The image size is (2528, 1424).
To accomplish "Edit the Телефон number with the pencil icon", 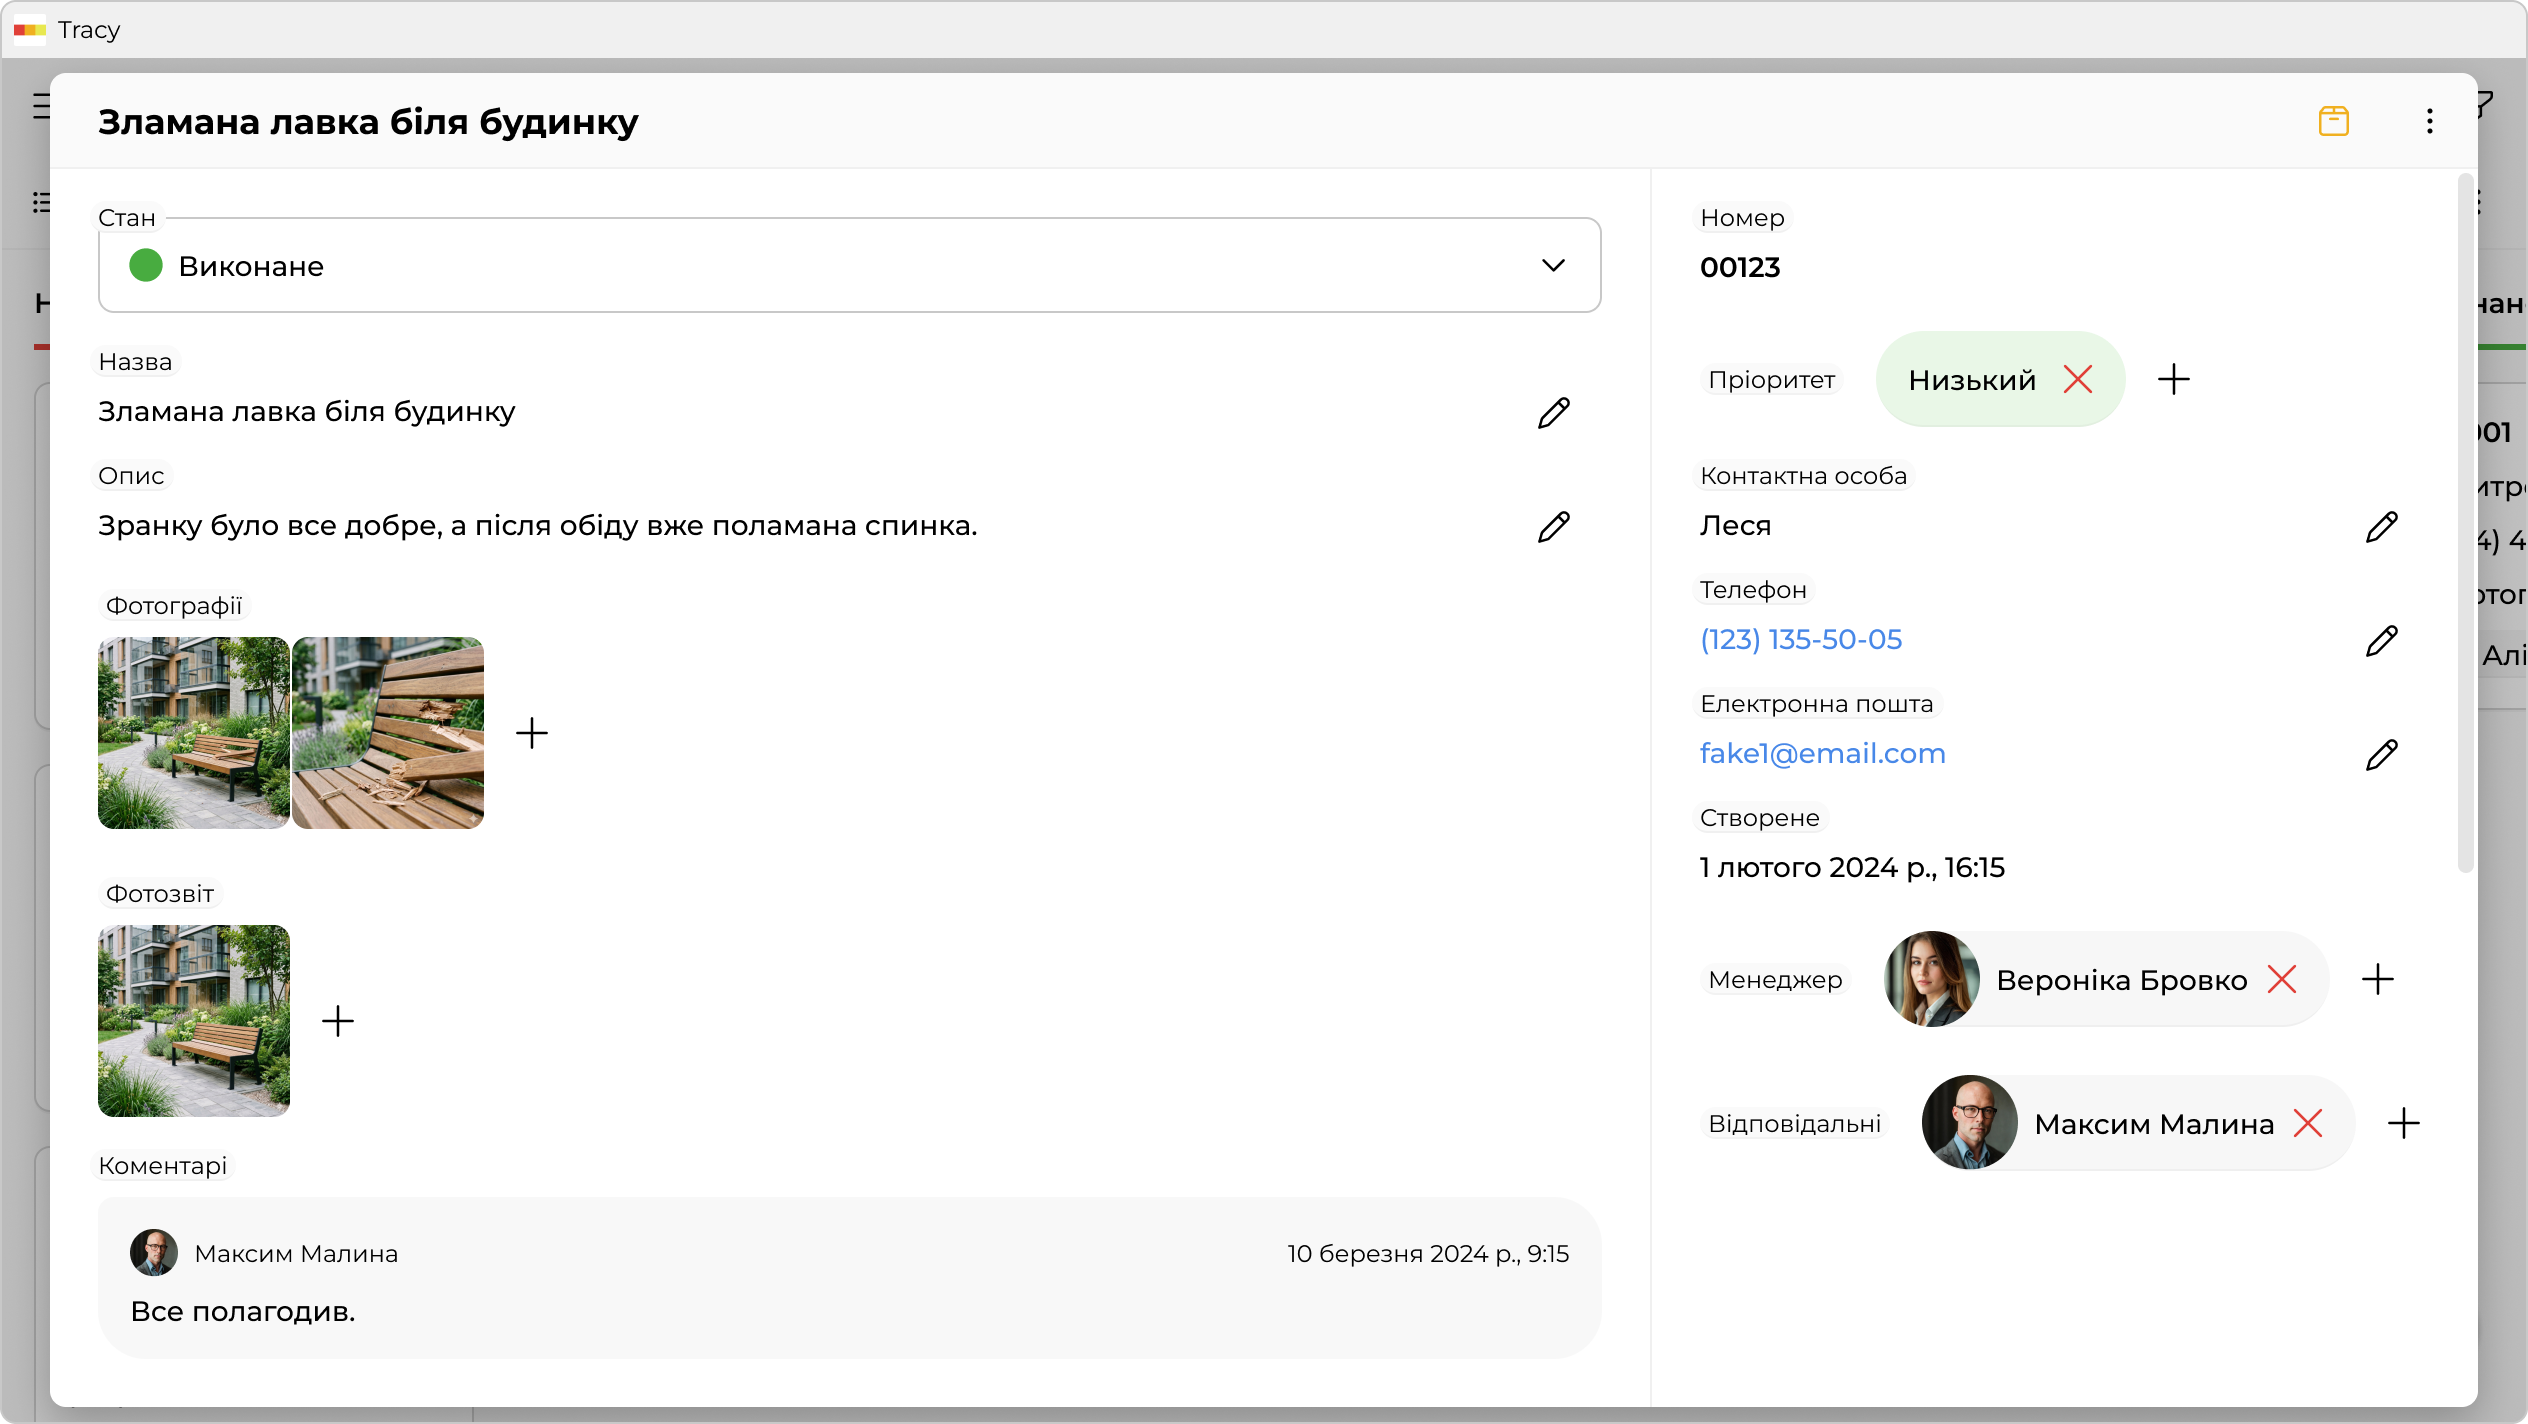I will click(2381, 641).
